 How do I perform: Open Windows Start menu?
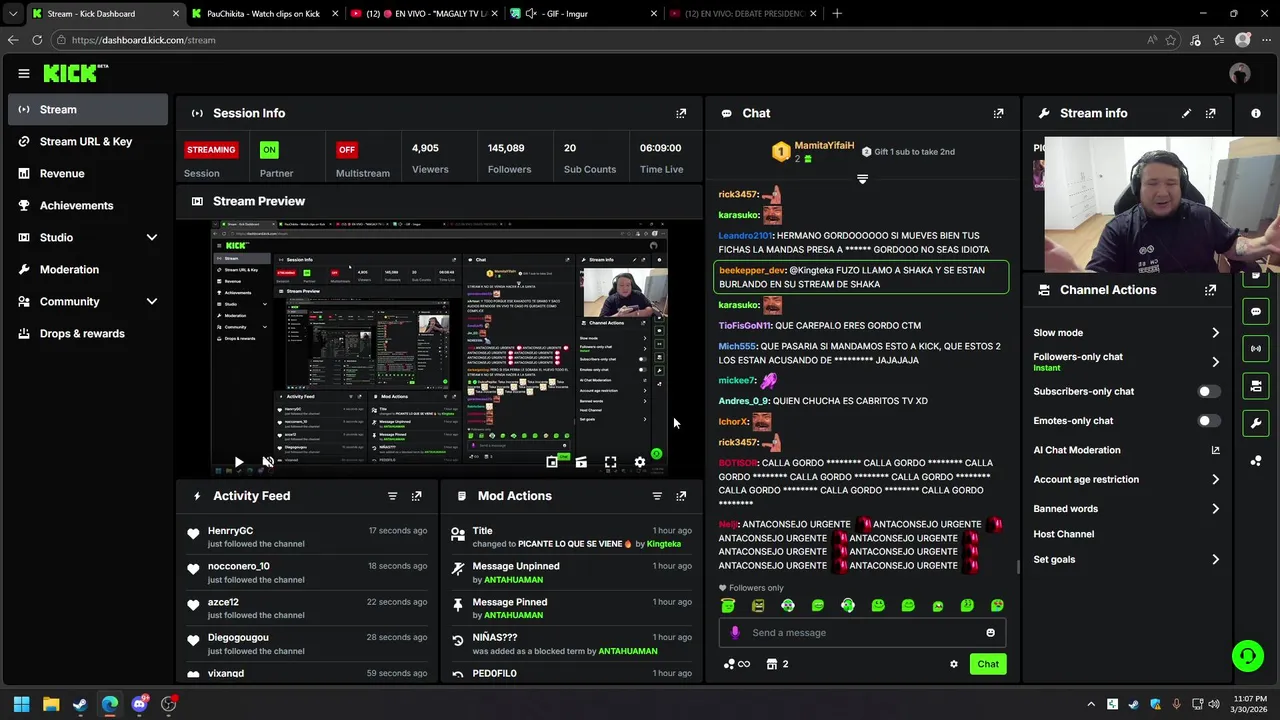point(21,704)
